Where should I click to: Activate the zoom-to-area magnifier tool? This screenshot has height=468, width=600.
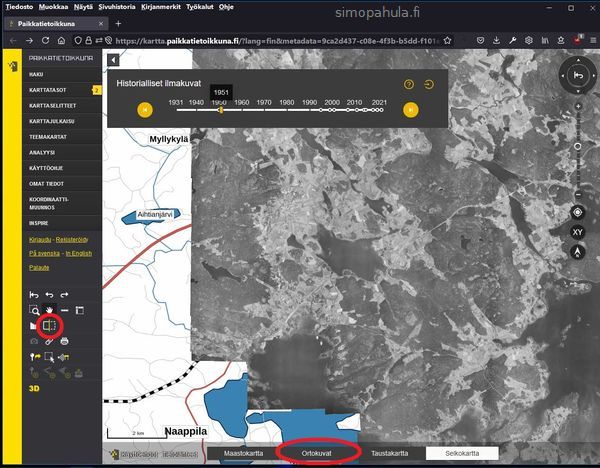point(33,309)
